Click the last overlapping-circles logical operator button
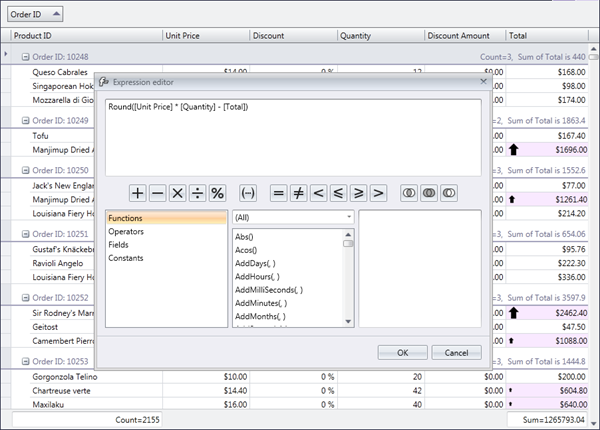 [x=448, y=193]
